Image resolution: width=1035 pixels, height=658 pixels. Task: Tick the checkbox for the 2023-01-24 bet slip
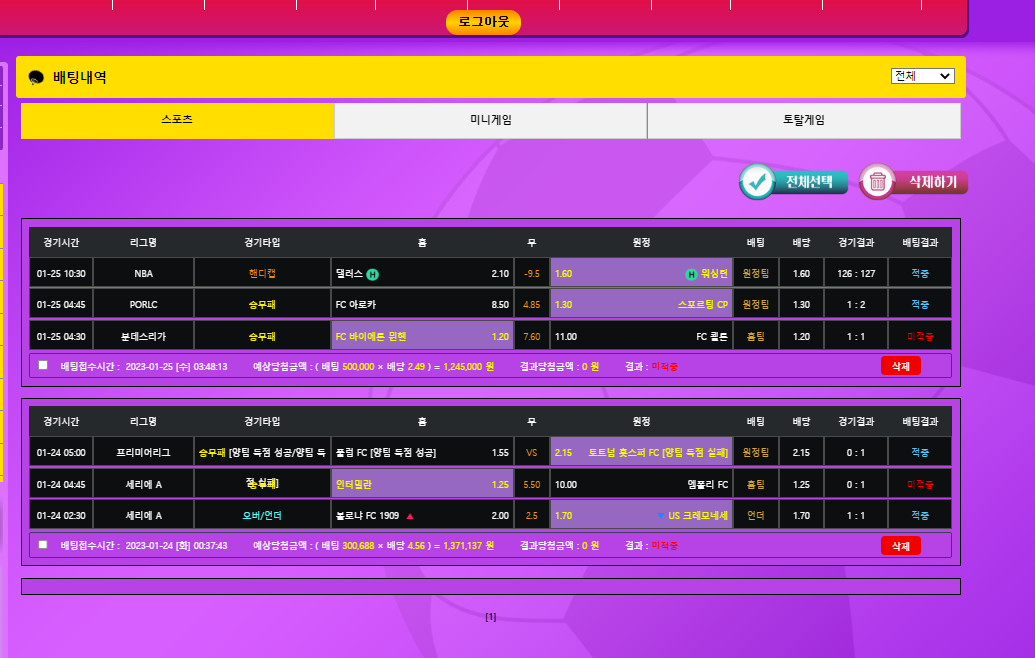(43, 545)
